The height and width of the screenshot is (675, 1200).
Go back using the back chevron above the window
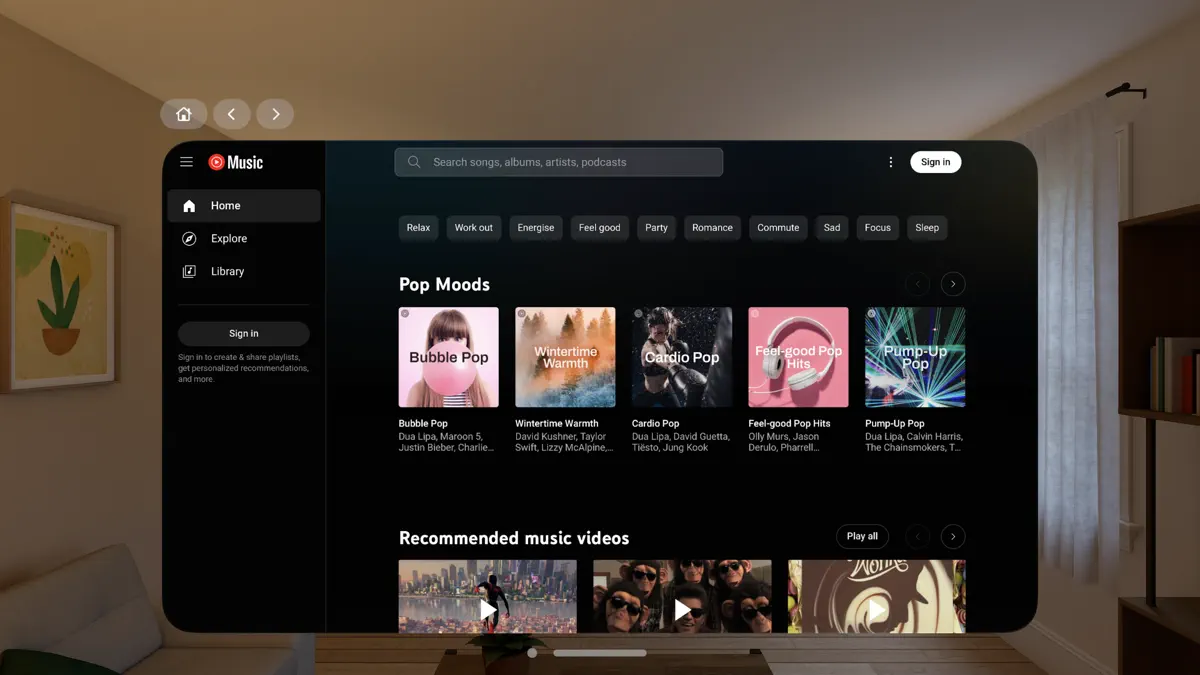(231, 113)
